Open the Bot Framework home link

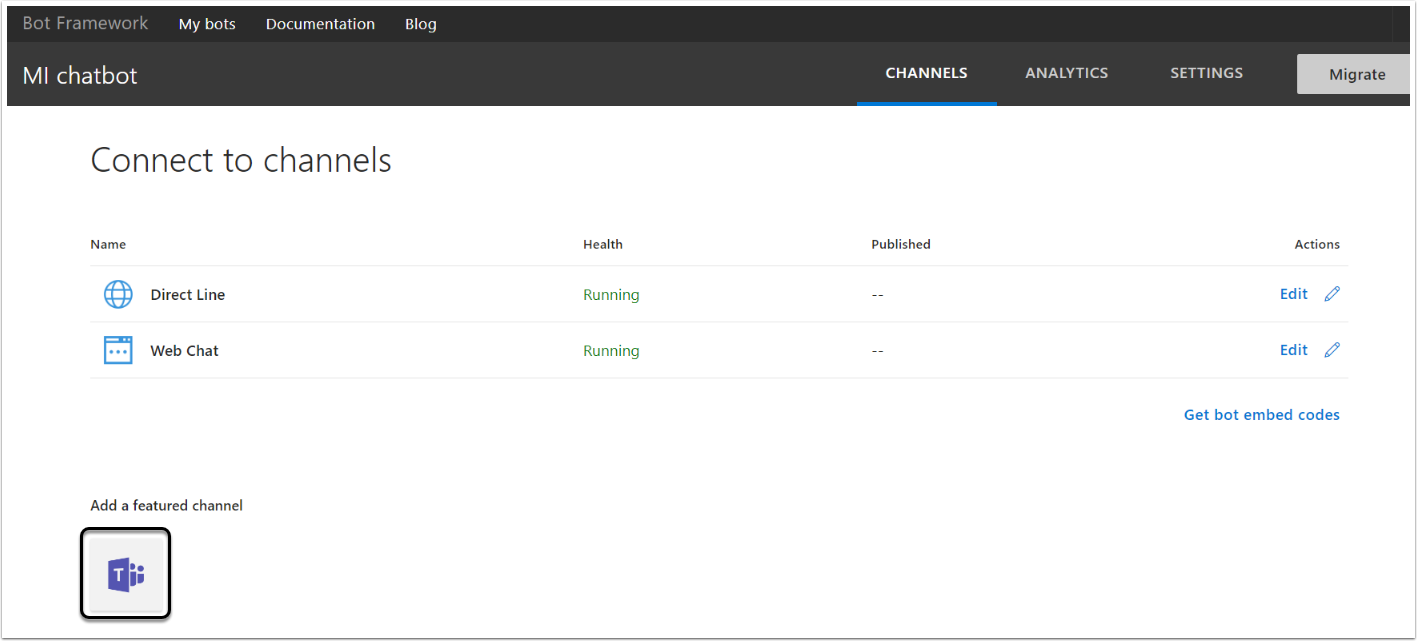coord(85,23)
